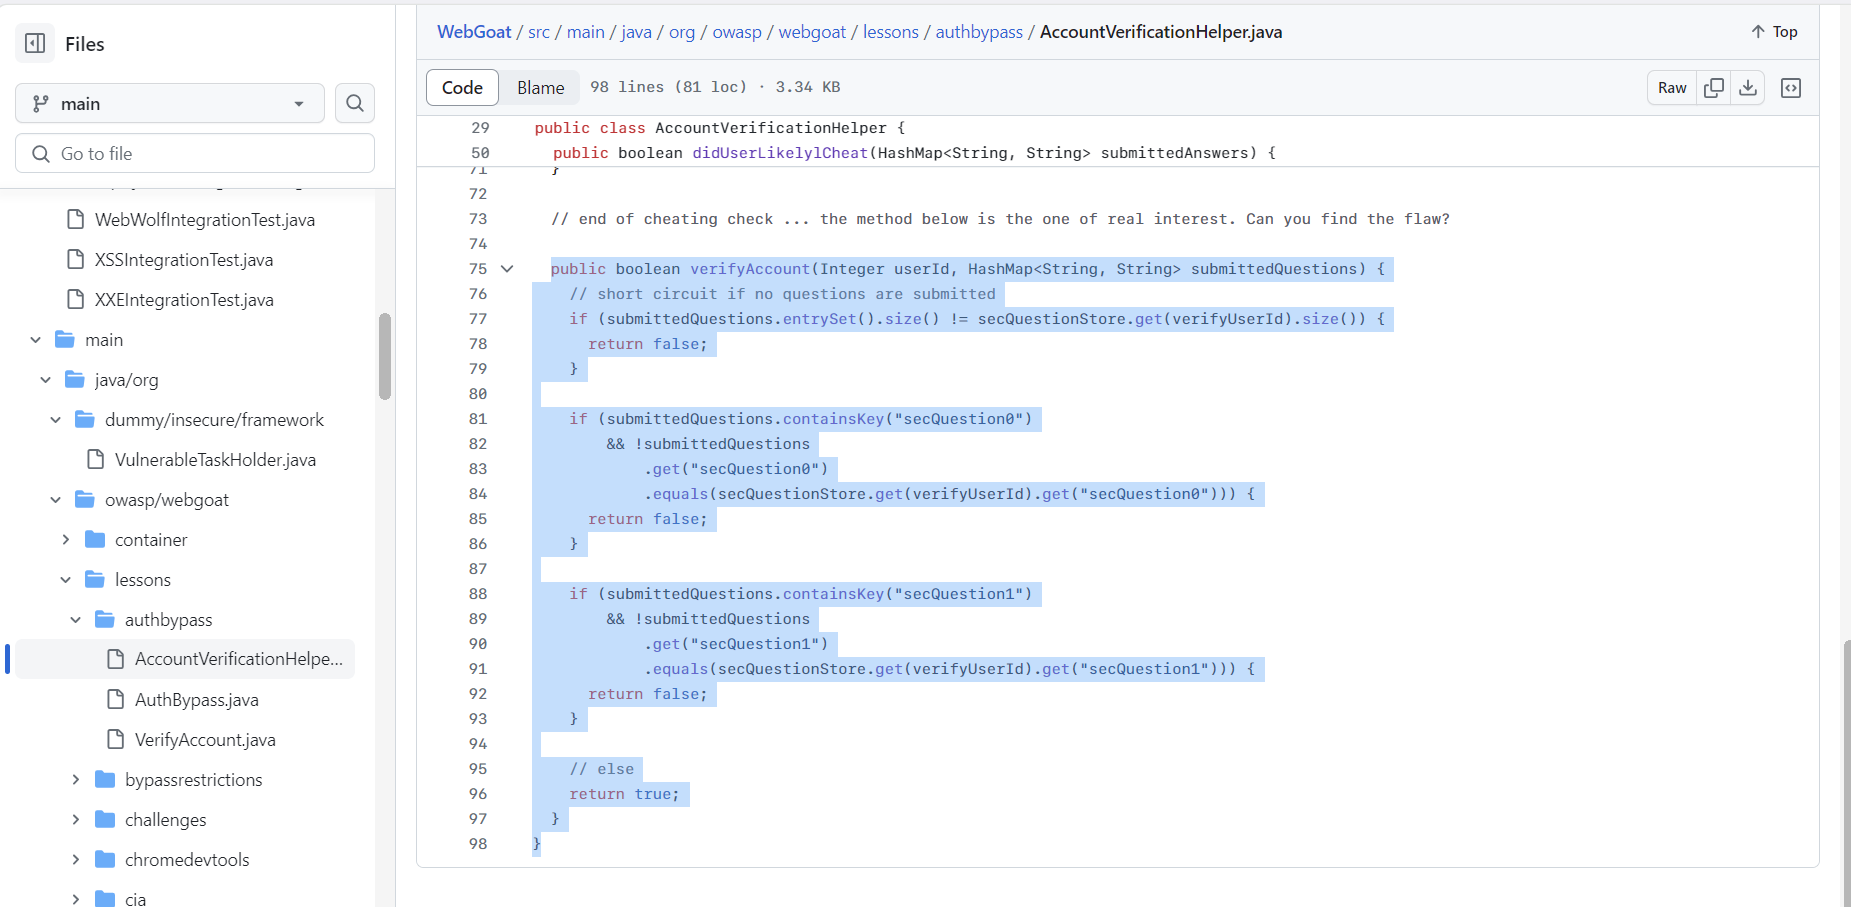Jump to Top of file
1851x907 pixels.
click(x=1774, y=32)
